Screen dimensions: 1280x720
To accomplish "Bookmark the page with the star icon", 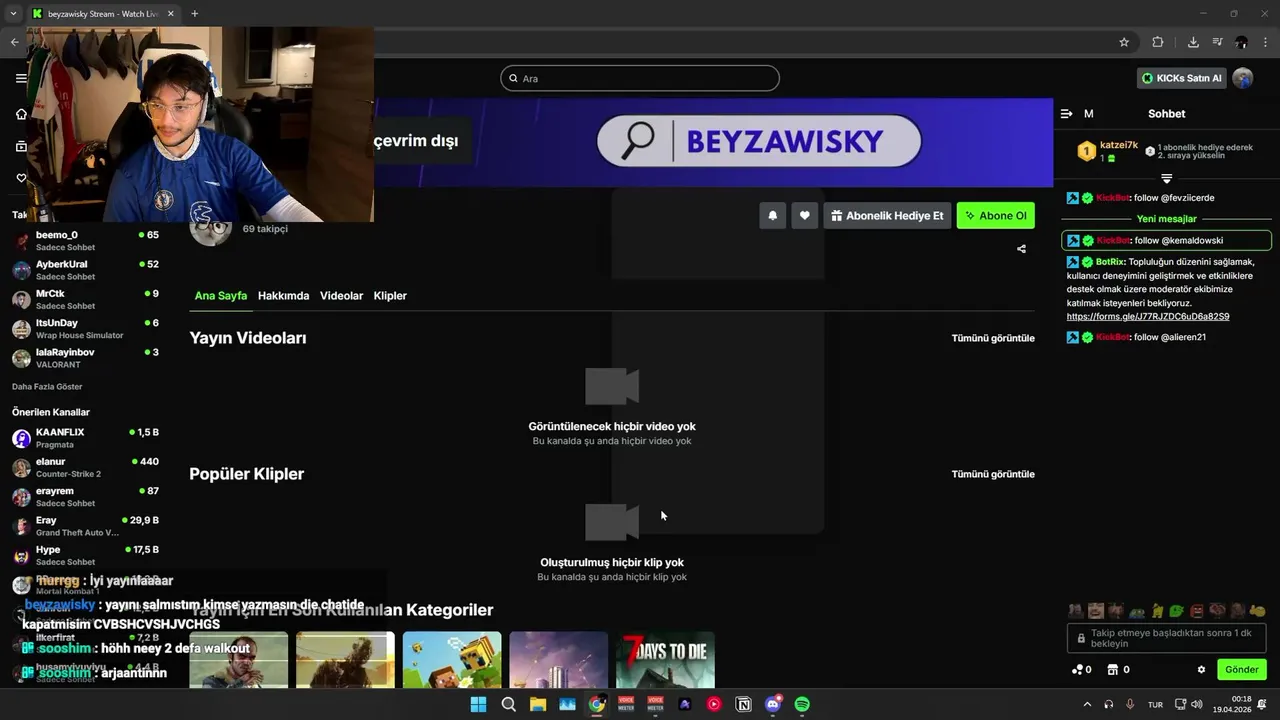I will [x=1124, y=42].
